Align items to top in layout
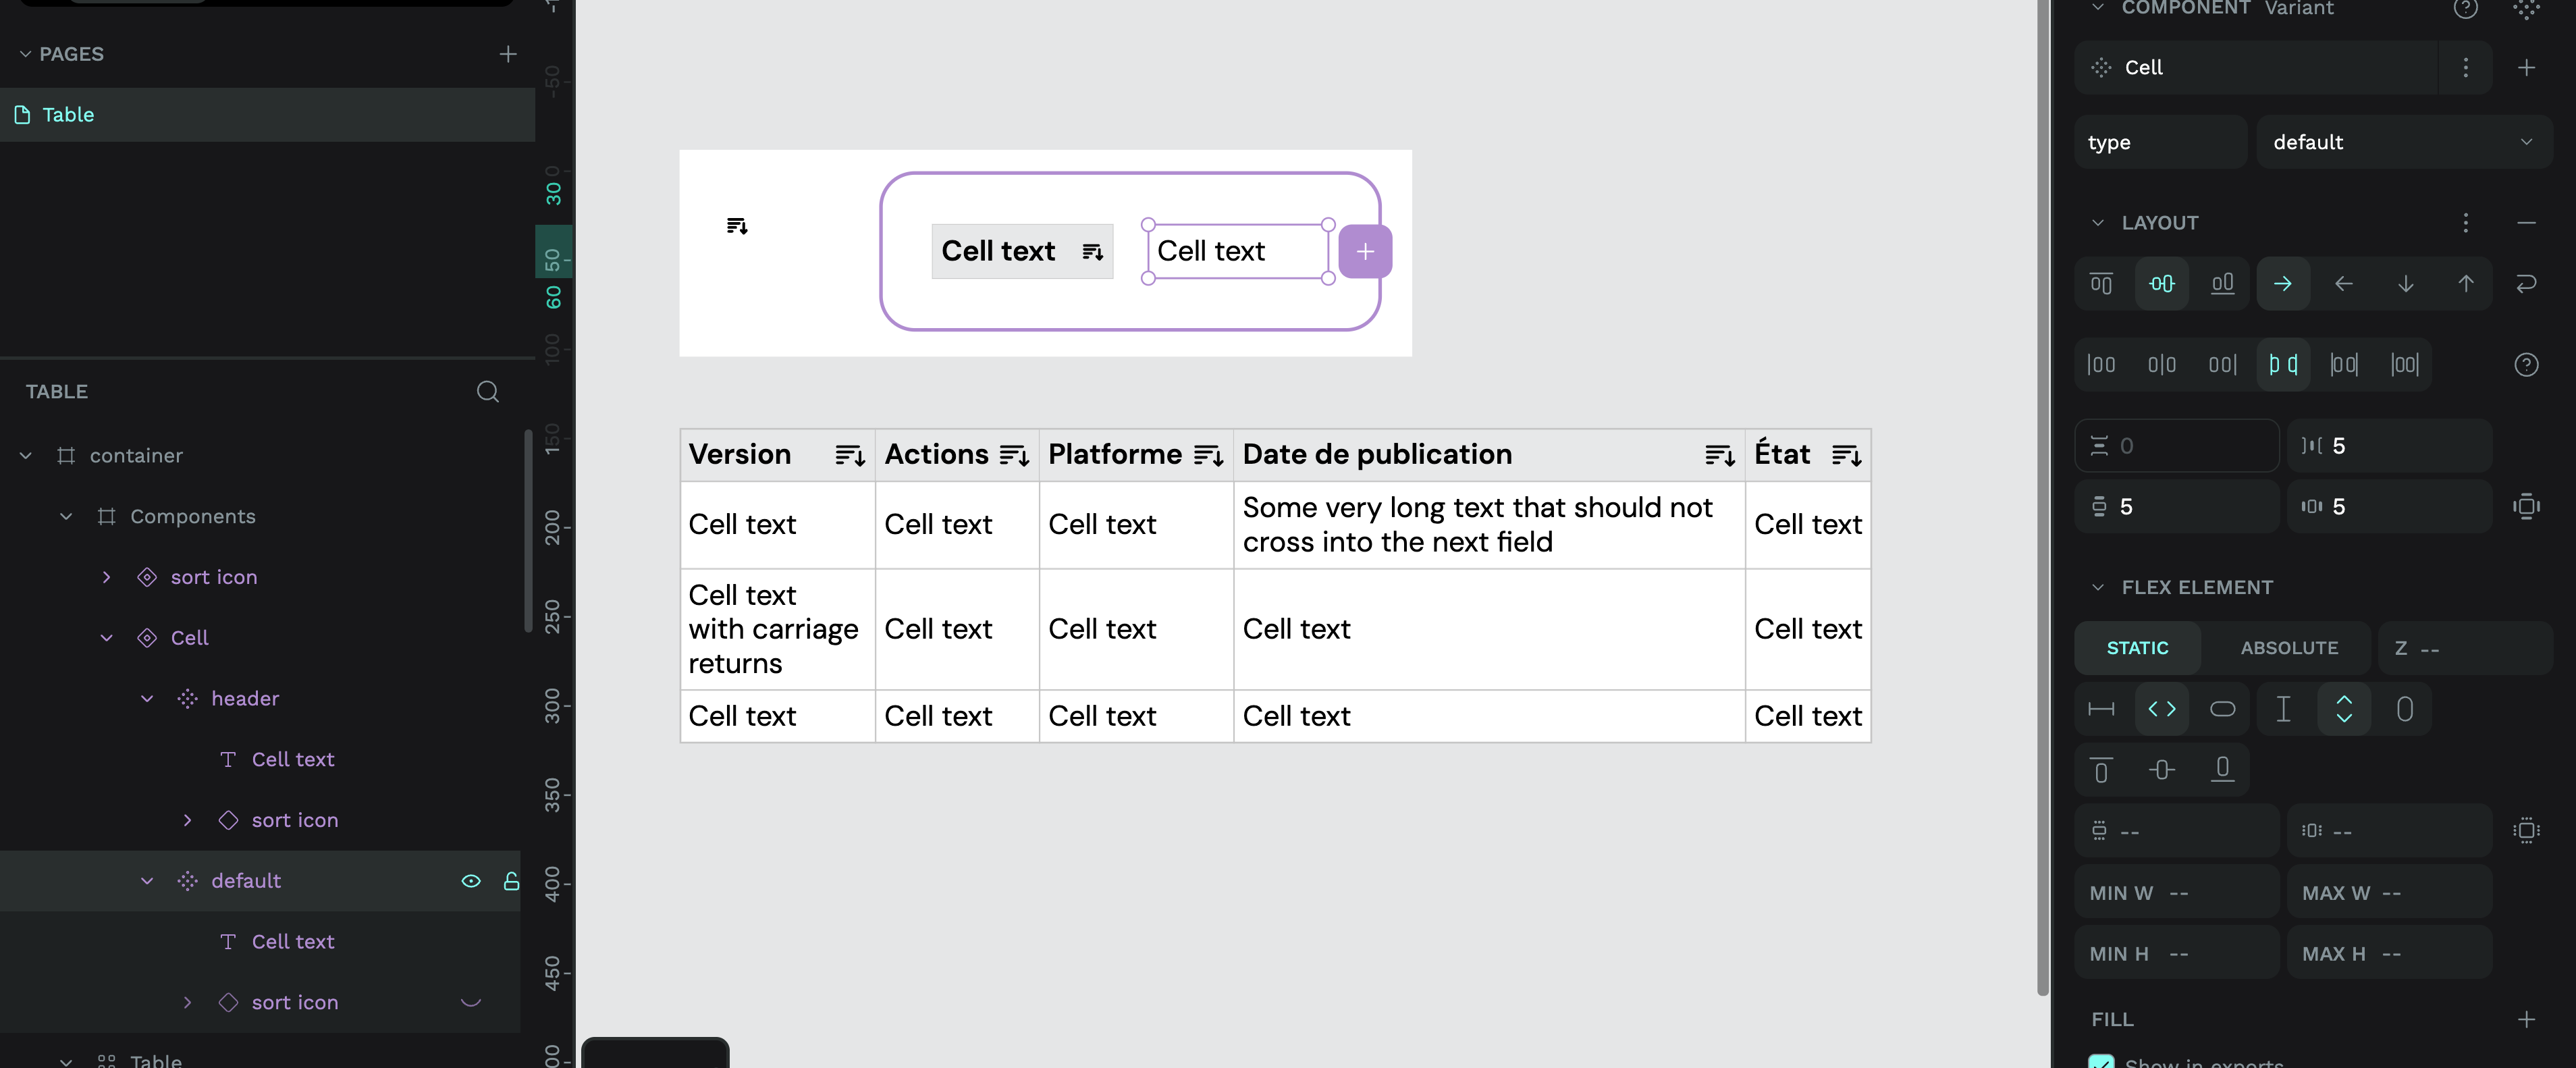 [x=2101, y=284]
